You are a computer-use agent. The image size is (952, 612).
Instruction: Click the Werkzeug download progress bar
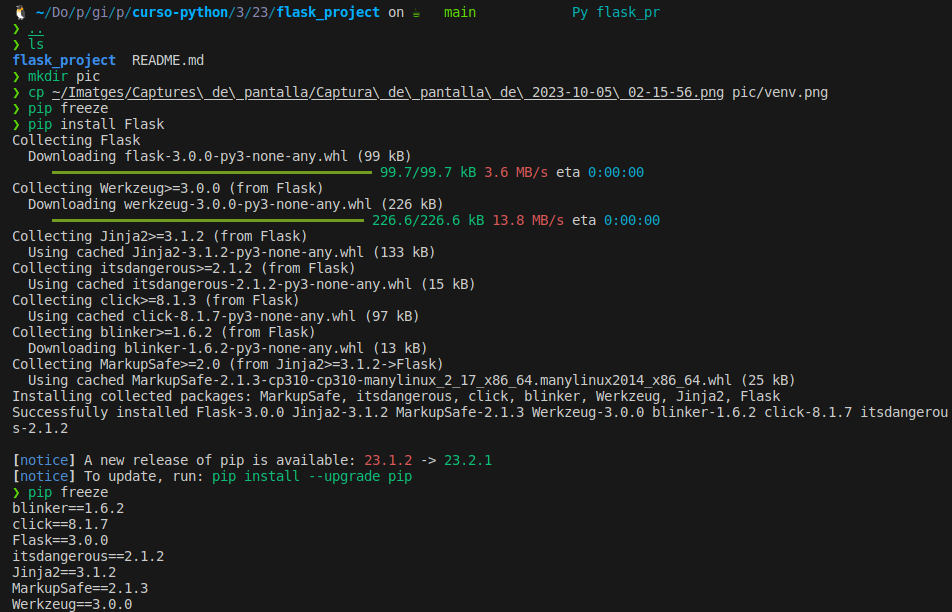click(x=208, y=220)
